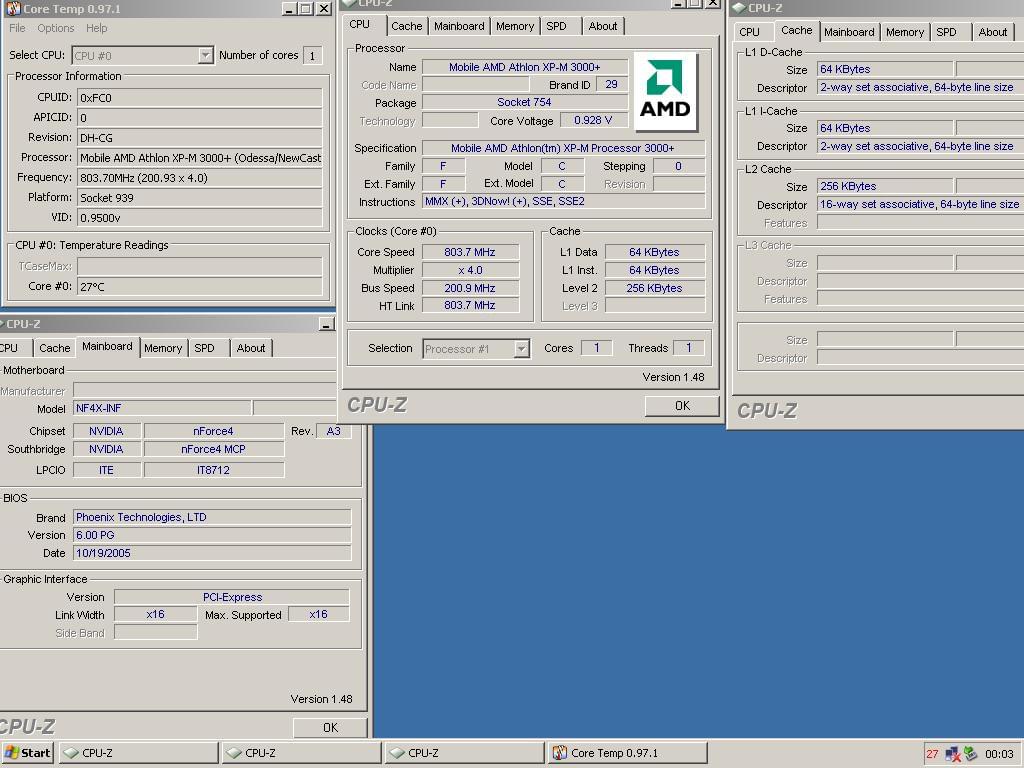The image size is (1024, 768).
Task: Click the PCI-Express graphic interface version
Action: click(x=232, y=597)
